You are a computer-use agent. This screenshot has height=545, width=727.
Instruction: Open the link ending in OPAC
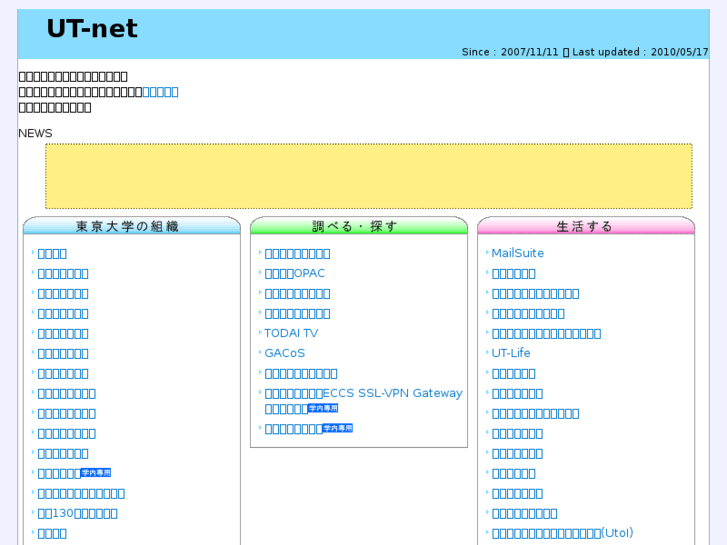(294, 274)
